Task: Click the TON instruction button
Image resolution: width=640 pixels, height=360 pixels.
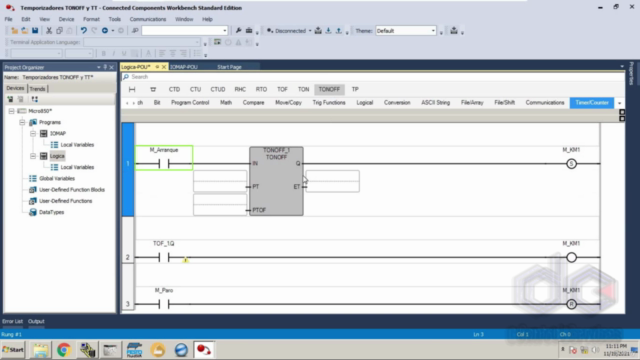Action: point(303,89)
